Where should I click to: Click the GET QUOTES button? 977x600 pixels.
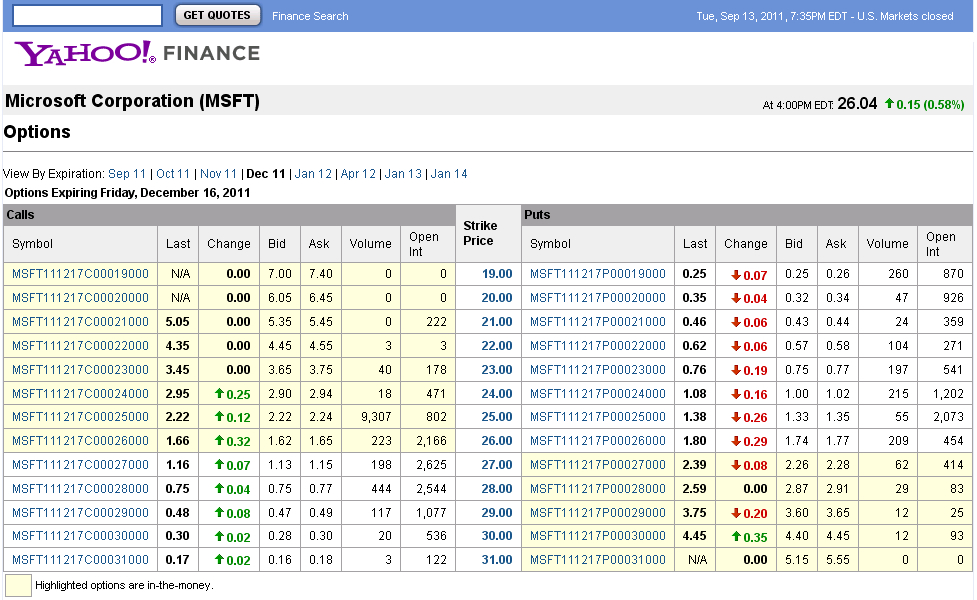click(x=217, y=16)
